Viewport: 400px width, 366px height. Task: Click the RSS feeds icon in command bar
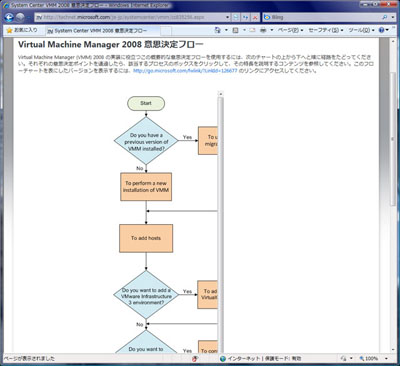235,30
